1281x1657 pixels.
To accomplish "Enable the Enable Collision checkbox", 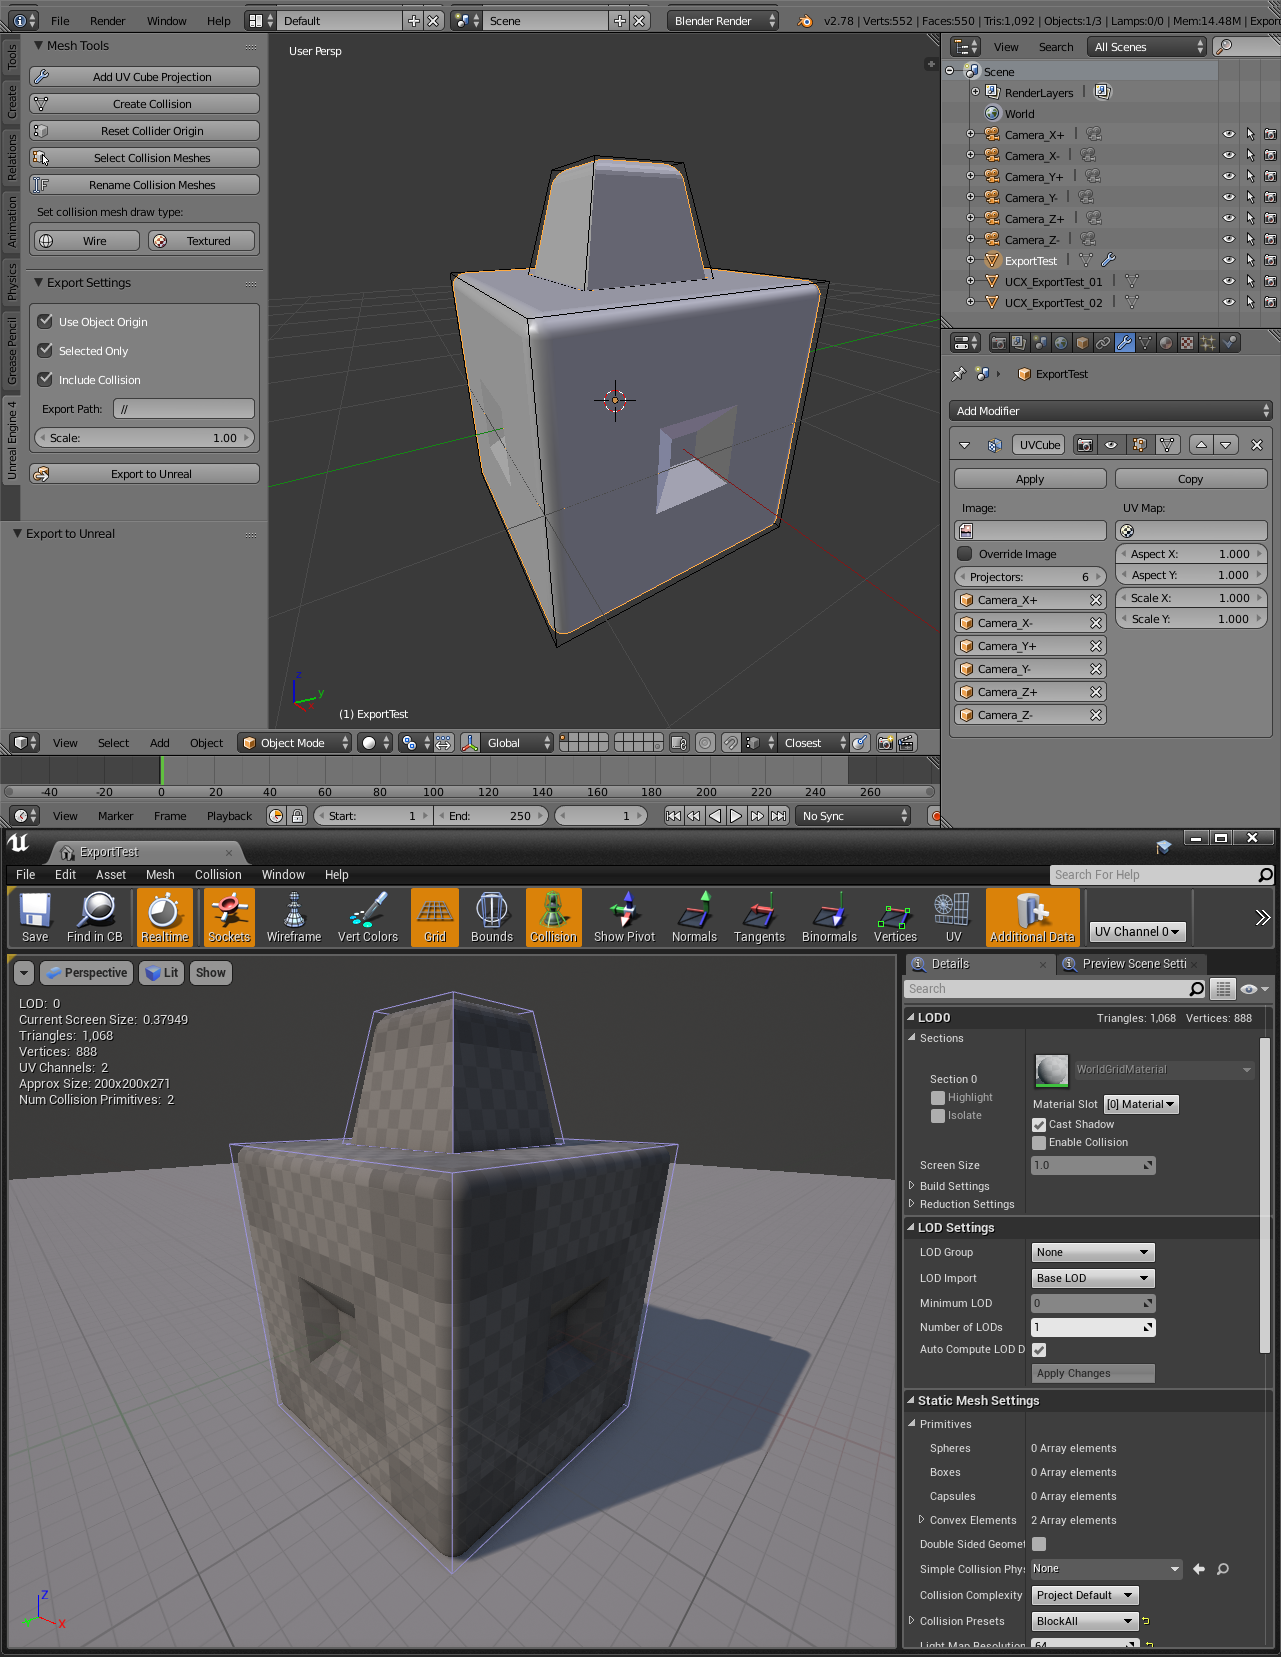I will (x=1039, y=1142).
